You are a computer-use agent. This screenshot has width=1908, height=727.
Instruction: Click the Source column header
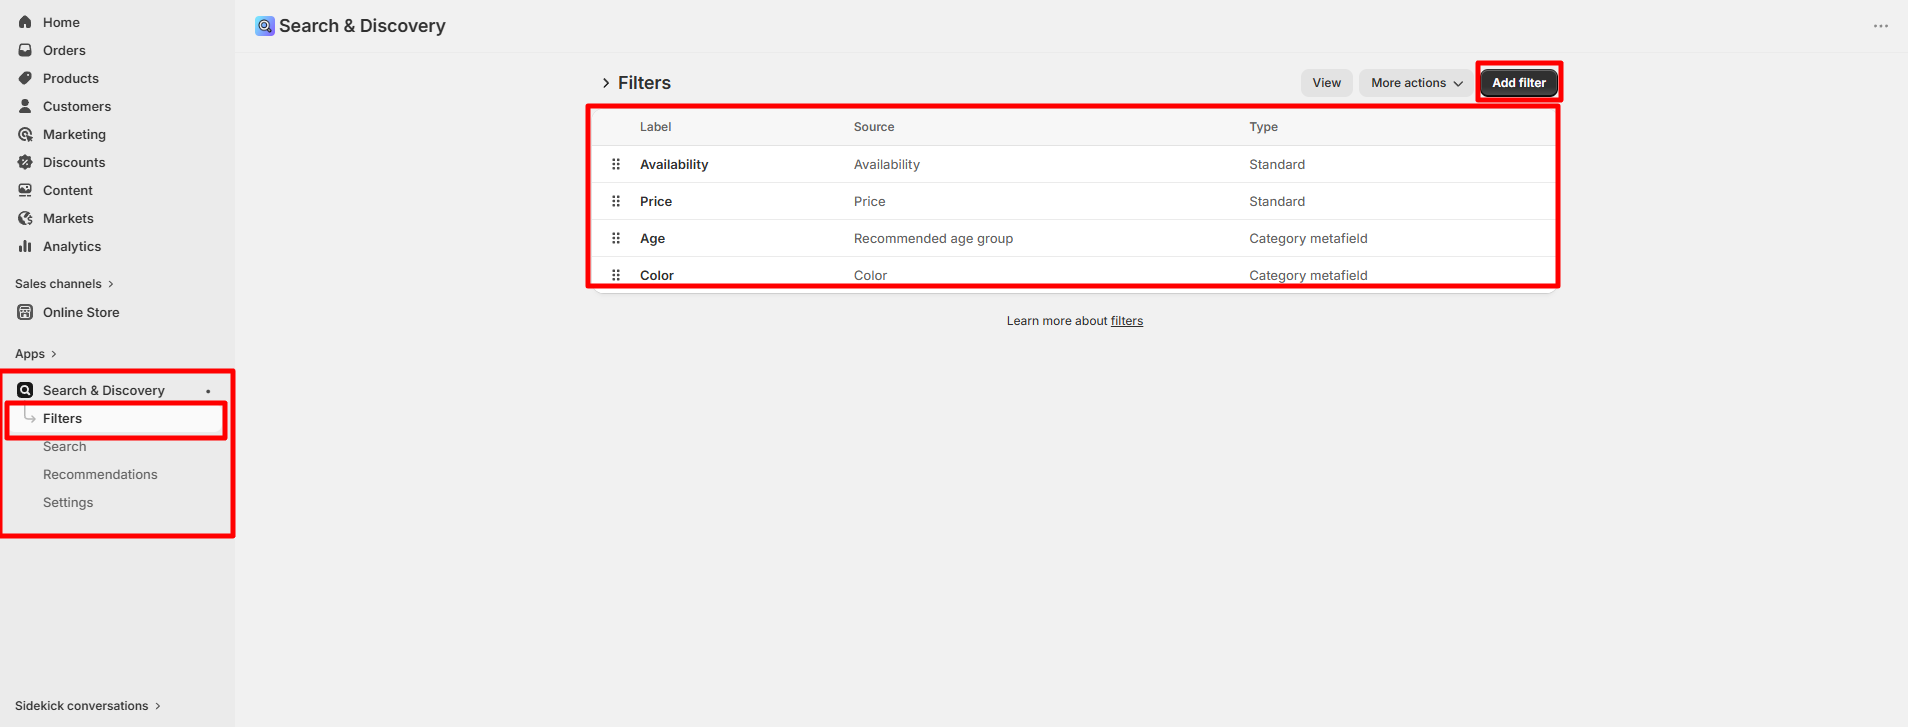(x=874, y=127)
